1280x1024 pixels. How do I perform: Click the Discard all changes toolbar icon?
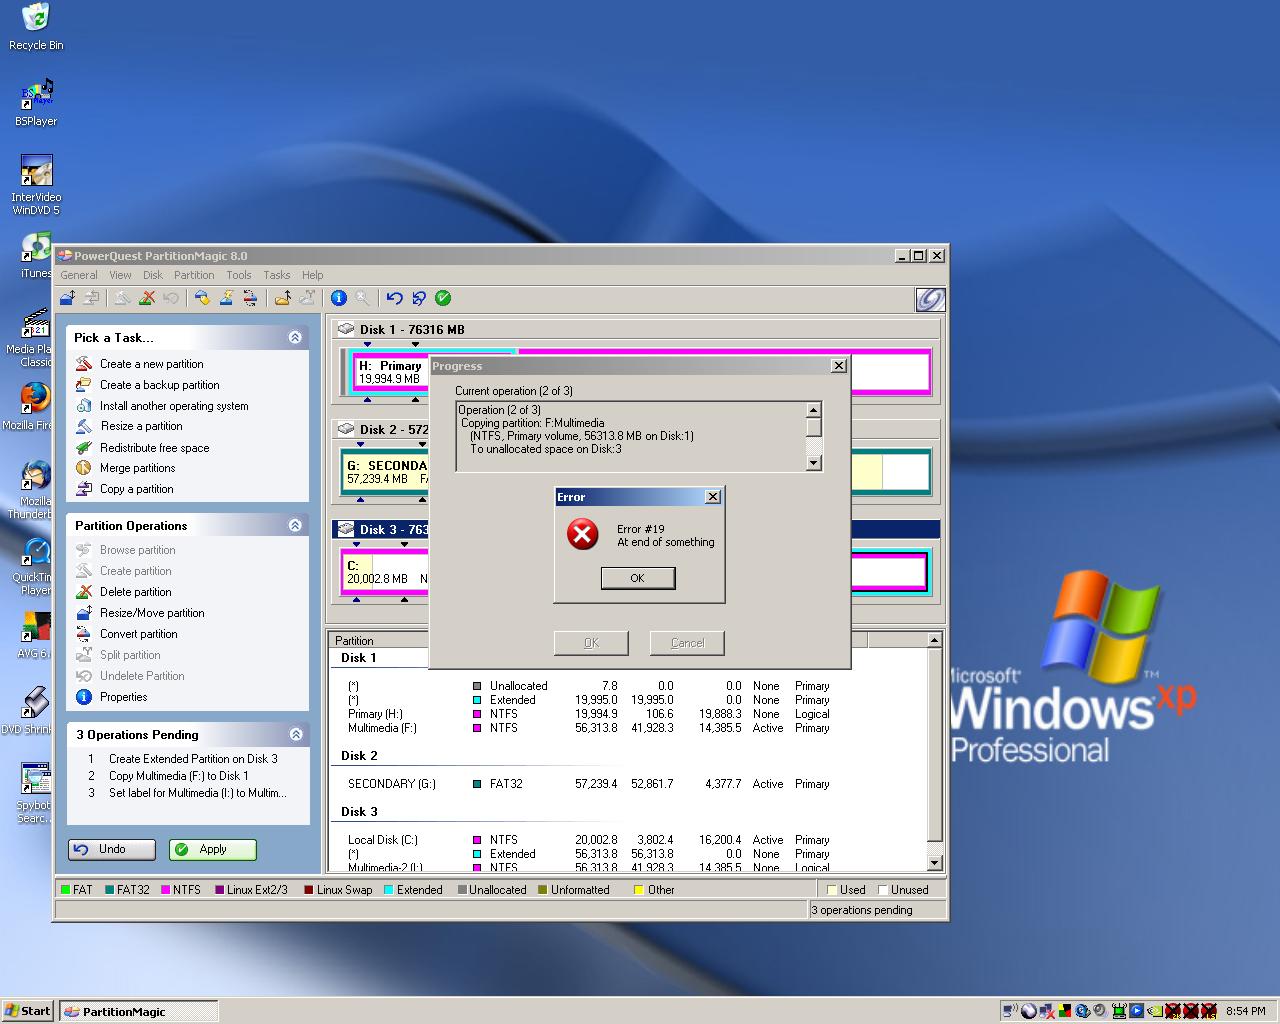coord(418,298)
